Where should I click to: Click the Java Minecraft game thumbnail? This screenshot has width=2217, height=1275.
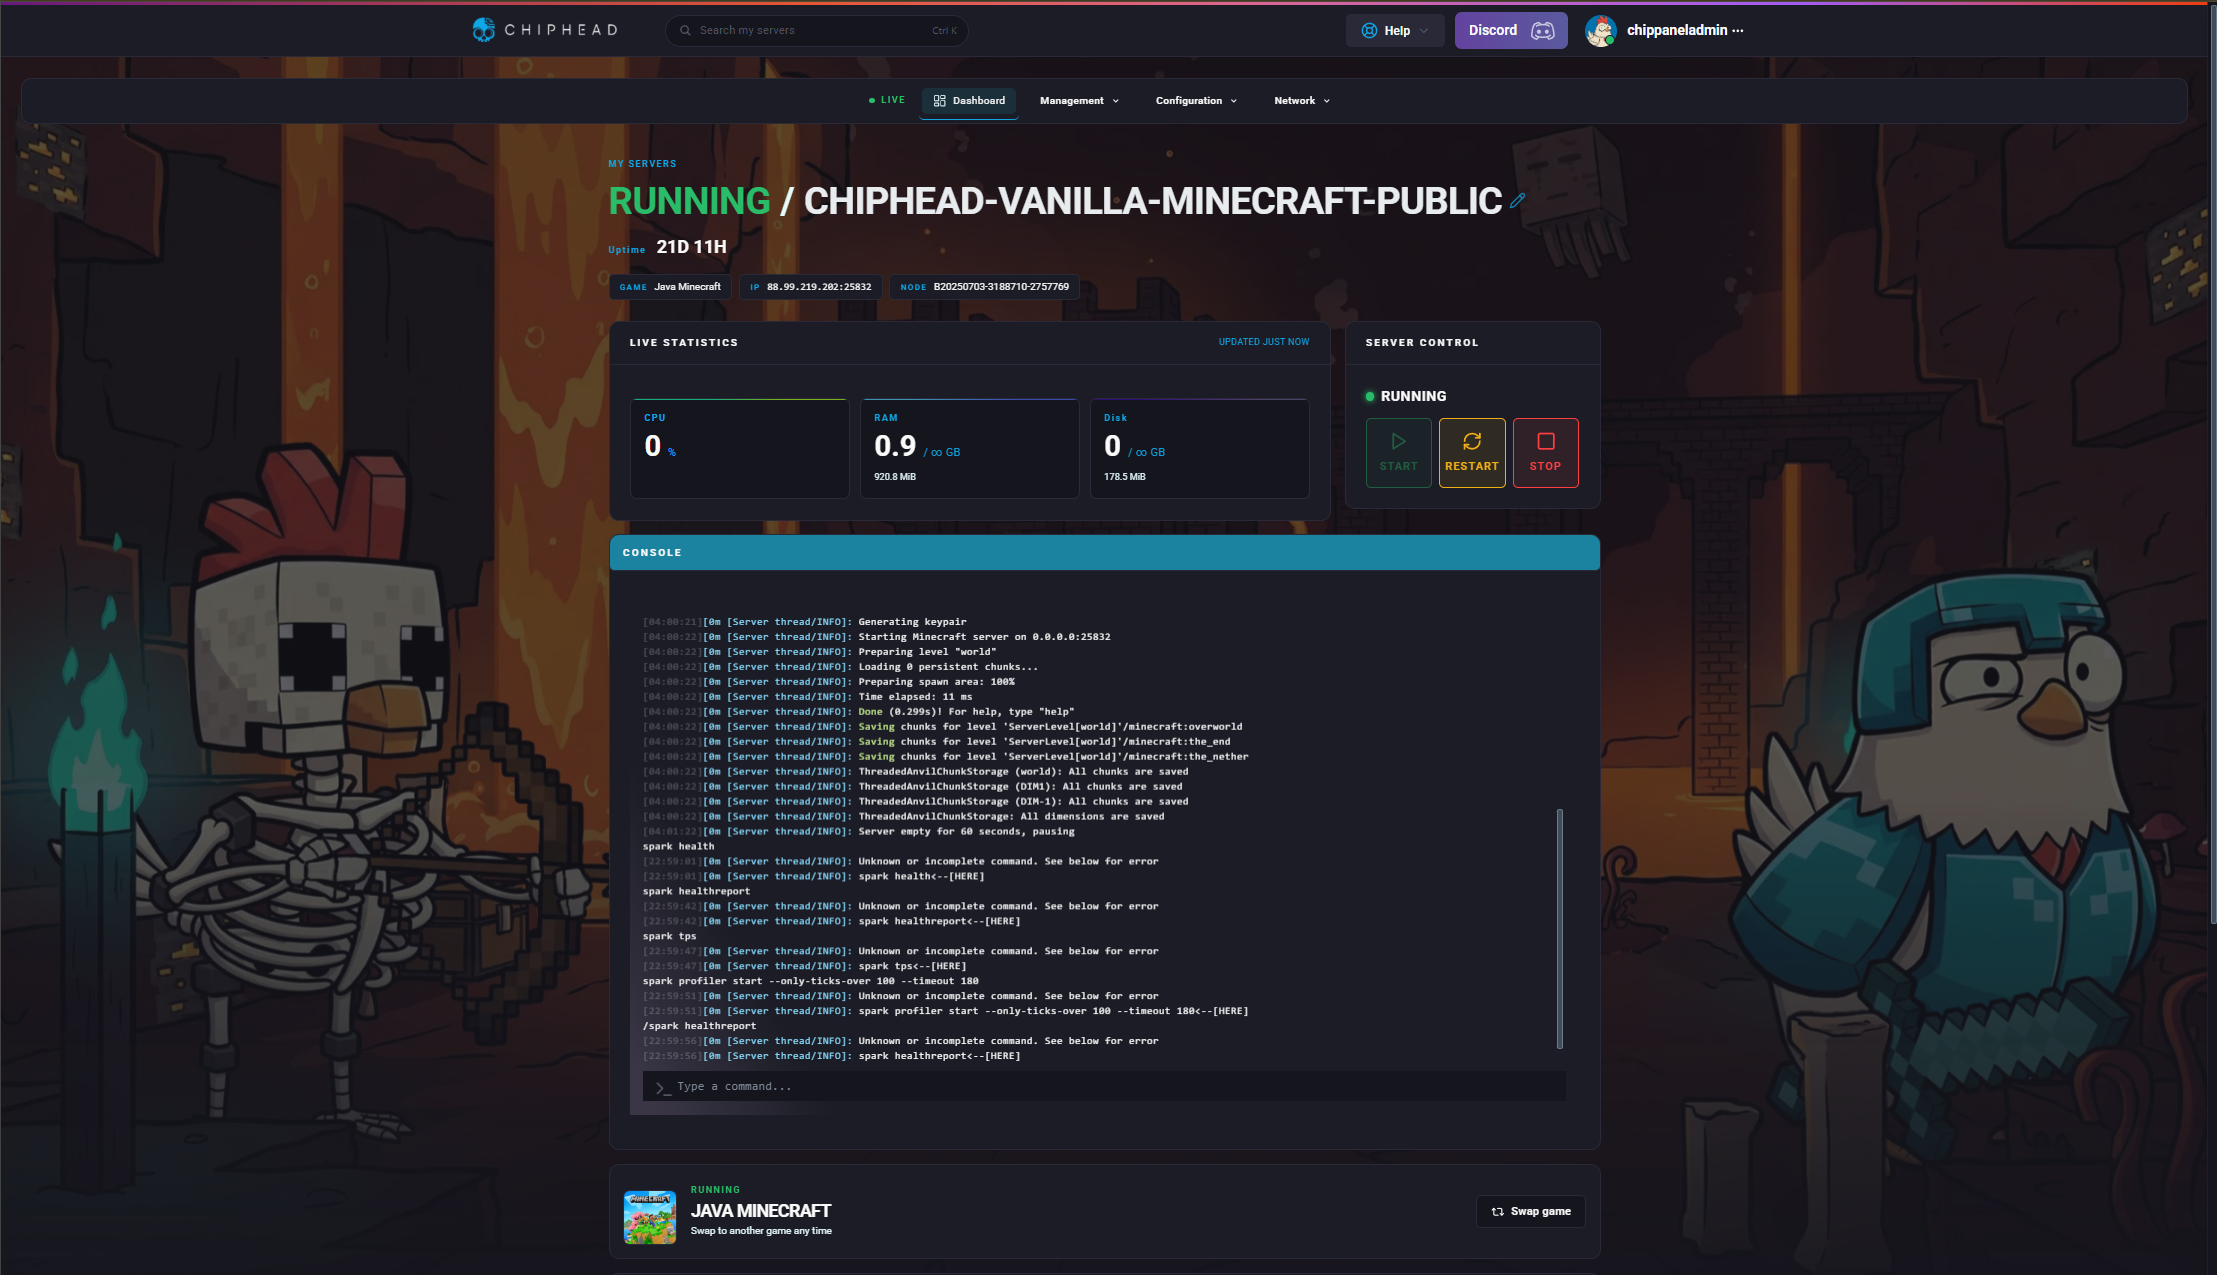[650, 1217]
